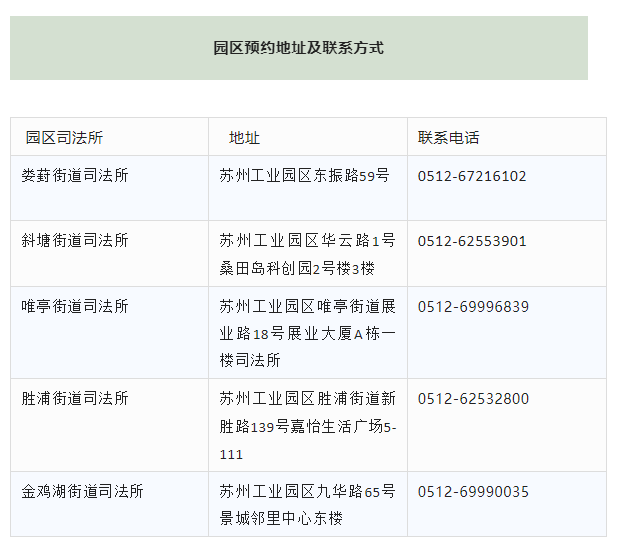Click the 唯亭街道展业路18号 address cell
The height and width of the screenshot is (549, 617).
coord(307,333)
